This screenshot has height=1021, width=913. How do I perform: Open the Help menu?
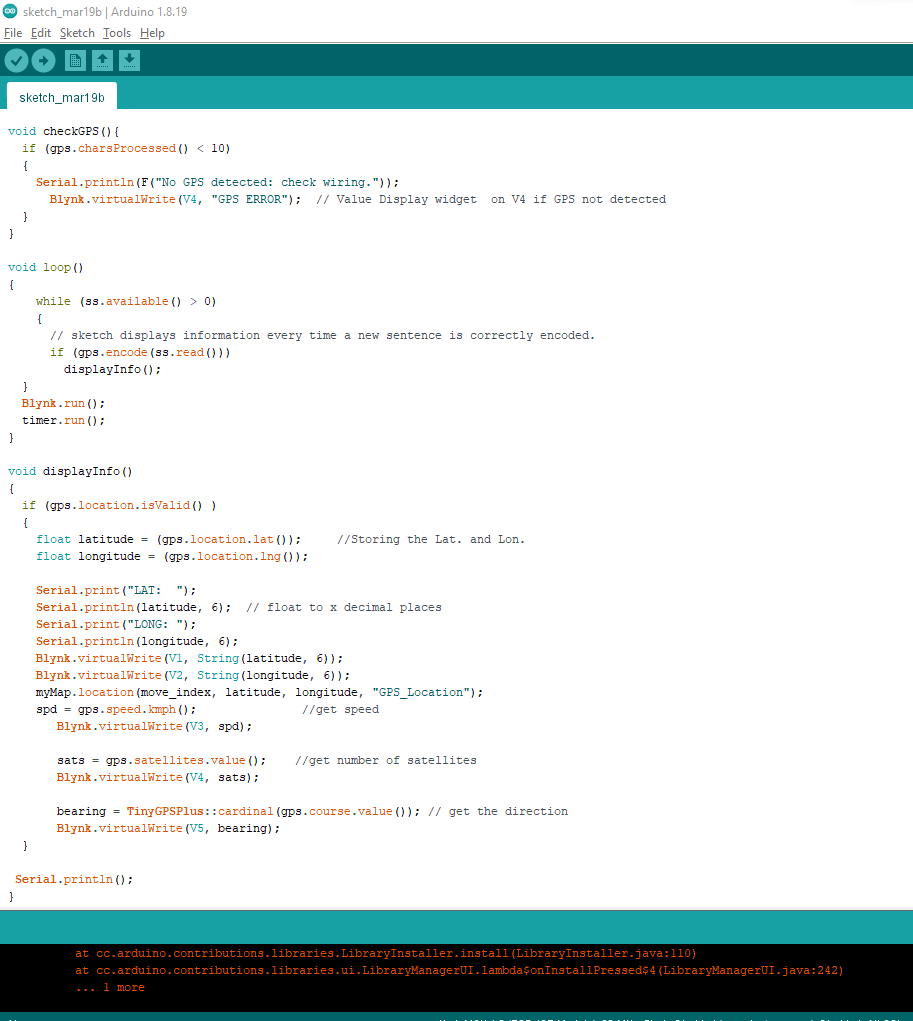pos(152,33)
